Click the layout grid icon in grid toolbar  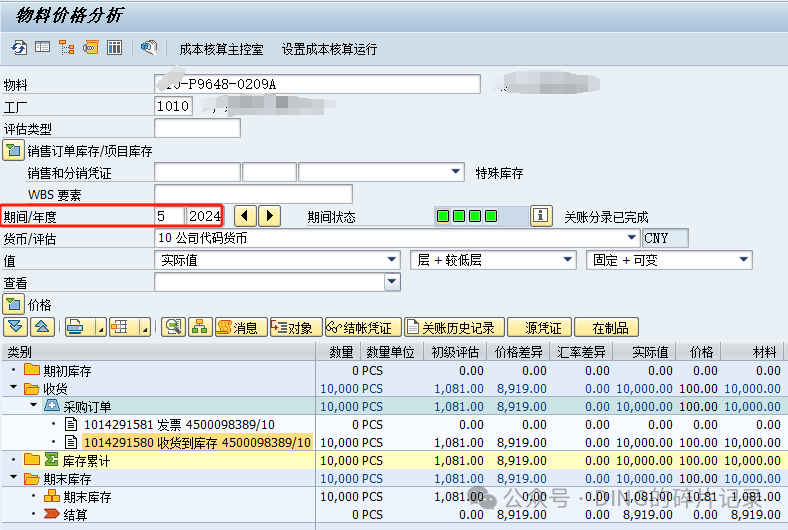pyautogui.click(x=120, y=328)
